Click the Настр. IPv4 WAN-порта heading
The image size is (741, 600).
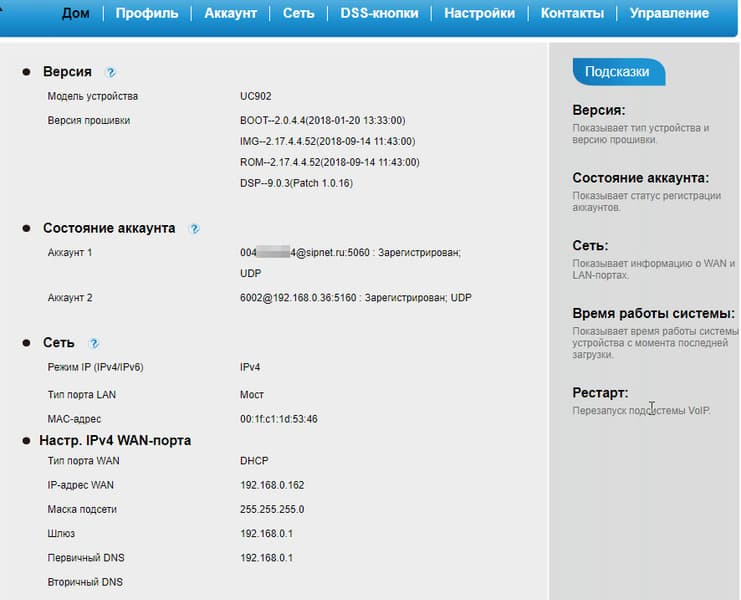(115, 440)
